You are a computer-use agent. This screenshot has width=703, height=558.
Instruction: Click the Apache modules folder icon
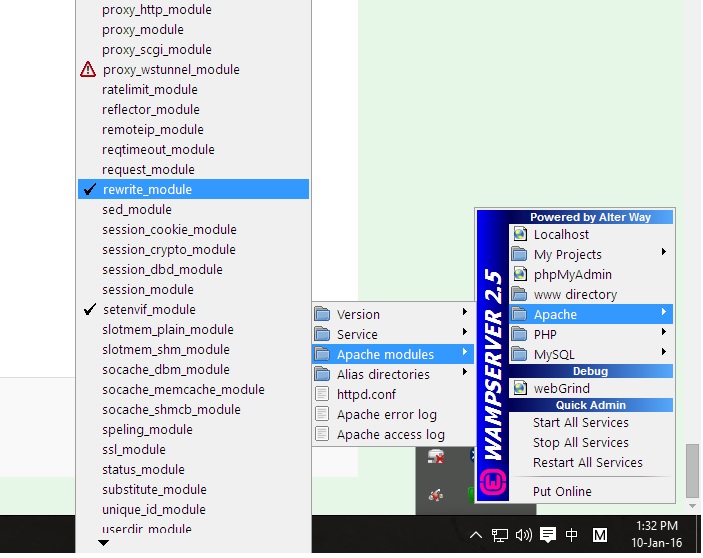point(322,354)
